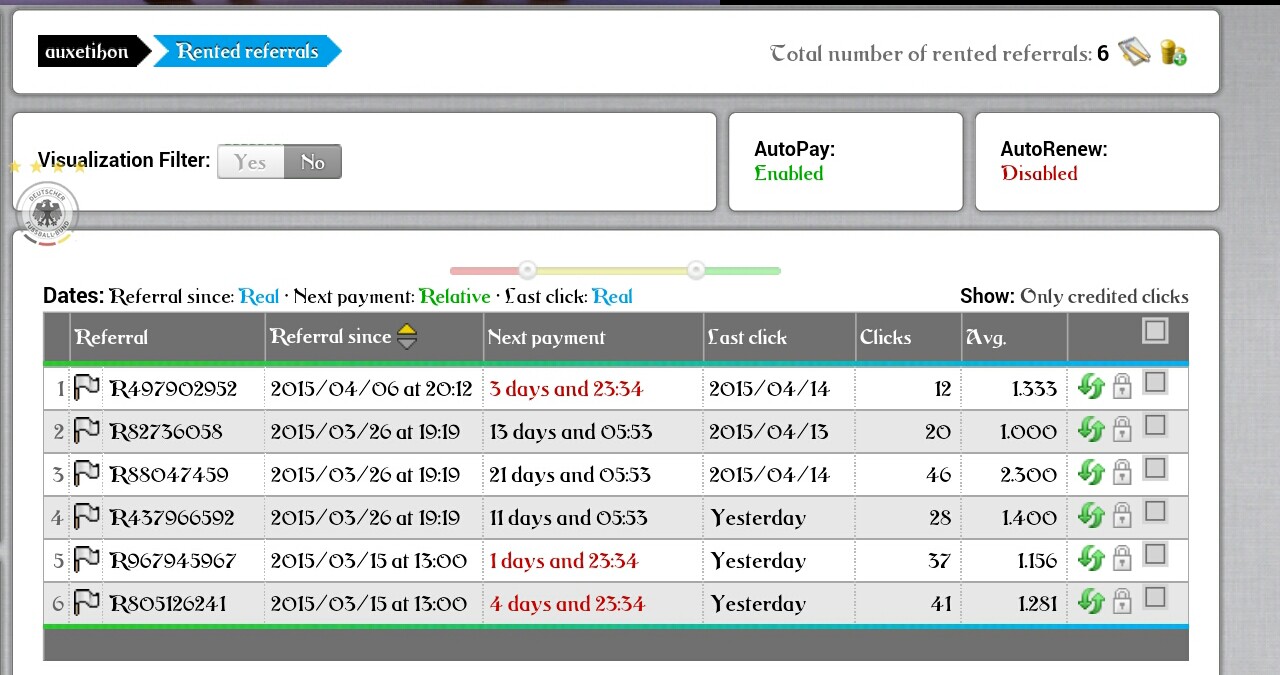Viewport: 1280px width, 675px height.
Task: Click next payment 21 days and 05:53
Action: click(x=570, y=475)
